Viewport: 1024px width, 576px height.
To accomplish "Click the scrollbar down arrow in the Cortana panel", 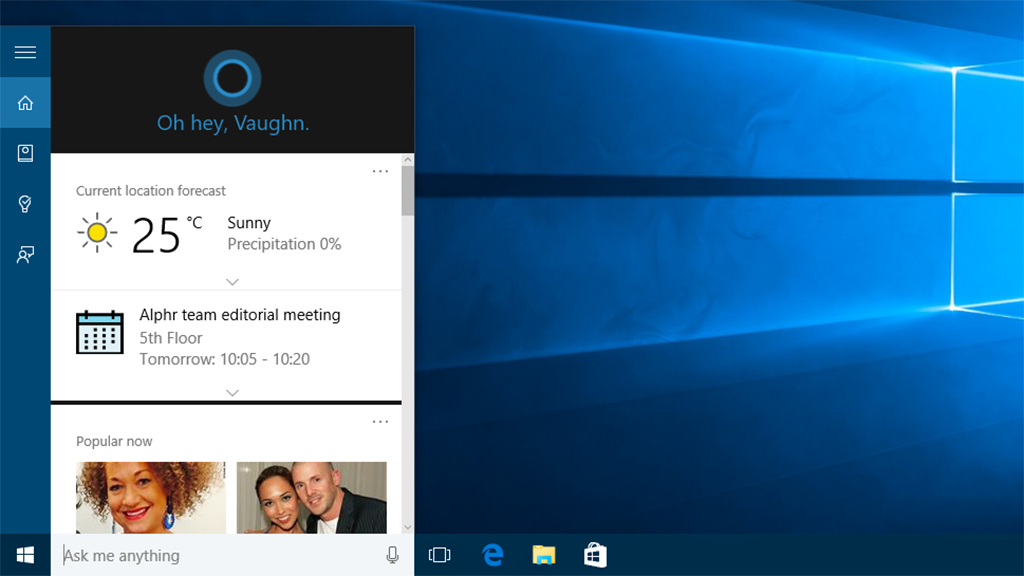I will pyautogui.click(x=408, y=527).
